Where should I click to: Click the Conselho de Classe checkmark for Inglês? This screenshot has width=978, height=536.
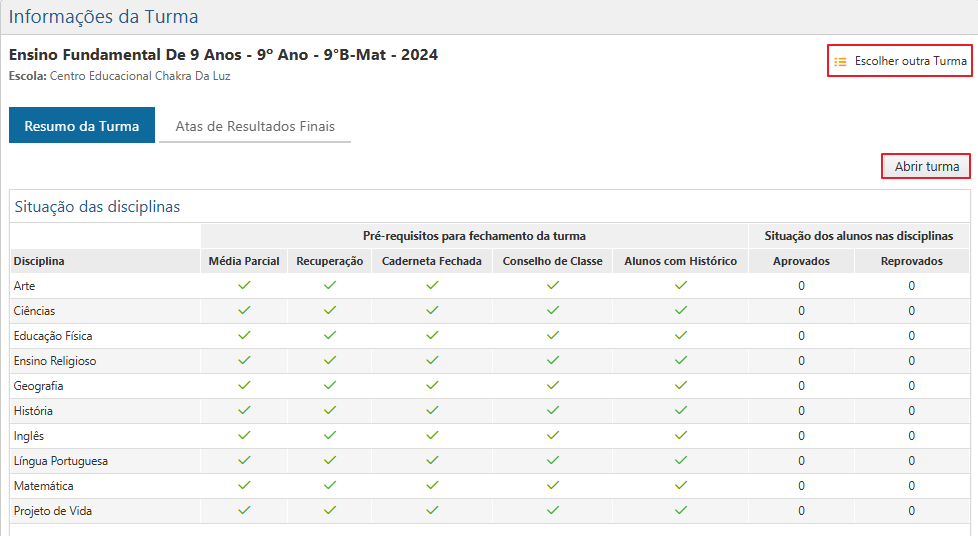click(553, 435)
